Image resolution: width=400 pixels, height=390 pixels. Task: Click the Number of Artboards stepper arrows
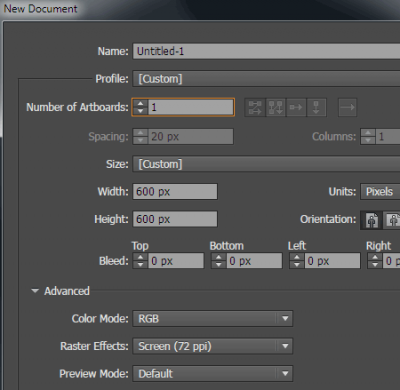point(140,107)
